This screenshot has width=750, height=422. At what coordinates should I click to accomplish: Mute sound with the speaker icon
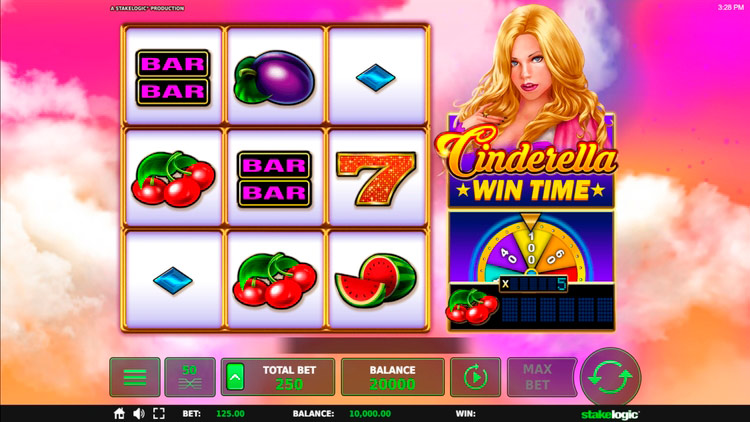click(x=139, y=413)
